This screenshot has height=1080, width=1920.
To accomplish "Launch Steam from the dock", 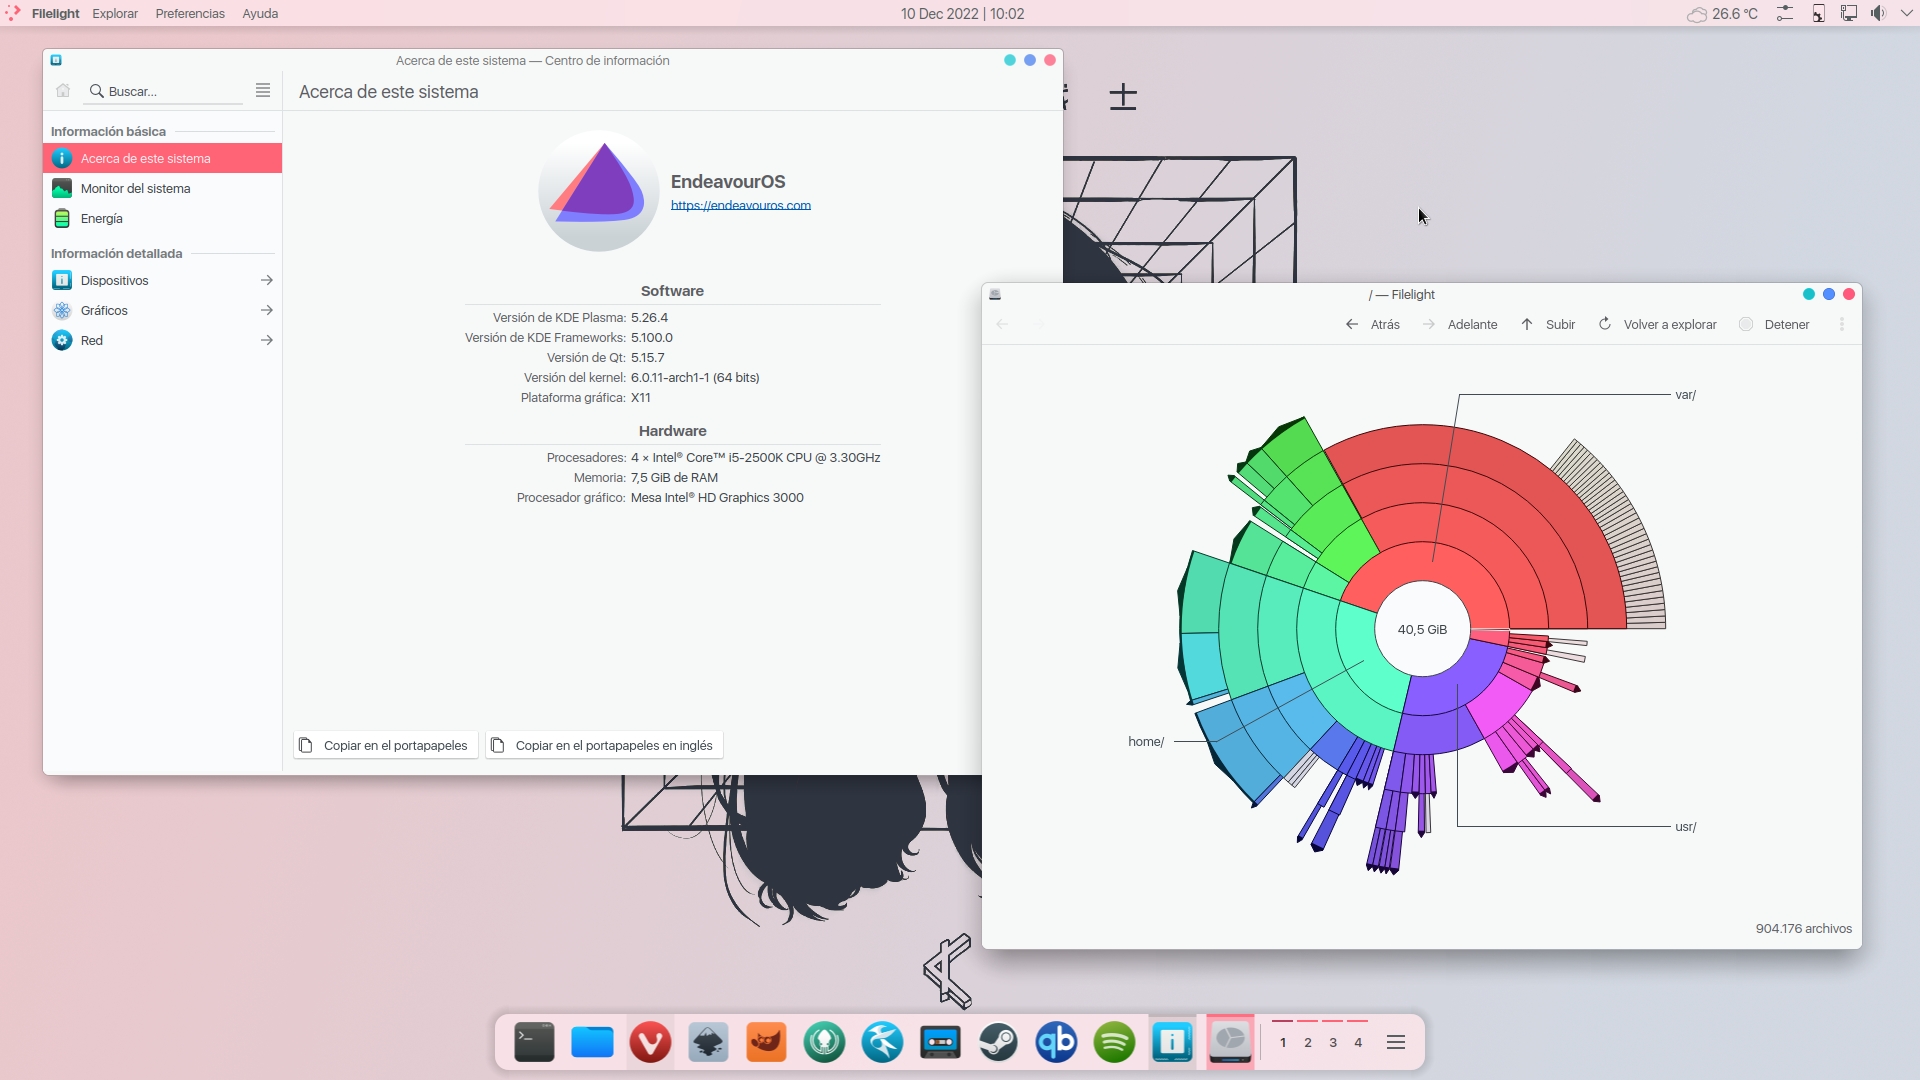I will tap(998, 1043).
